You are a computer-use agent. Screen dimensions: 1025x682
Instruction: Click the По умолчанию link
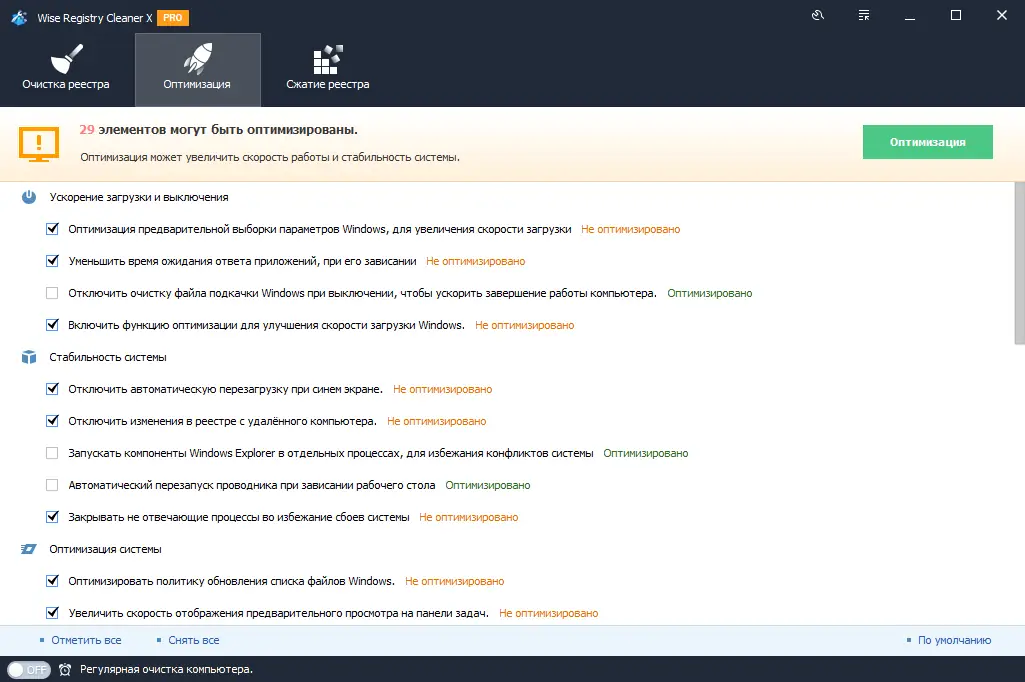pyautogui.click(x=954, y=640)
